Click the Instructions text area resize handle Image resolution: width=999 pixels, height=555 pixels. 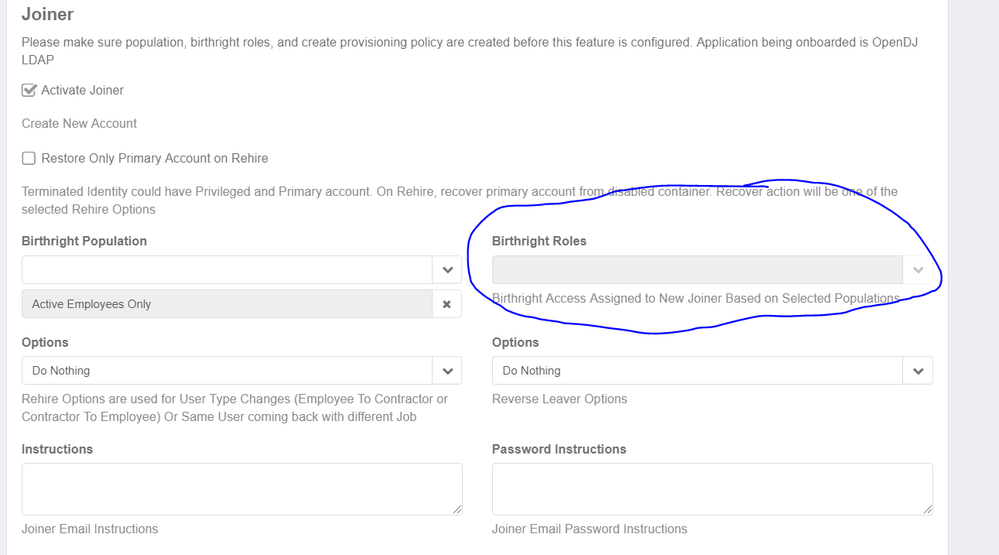tap(457, 510)
